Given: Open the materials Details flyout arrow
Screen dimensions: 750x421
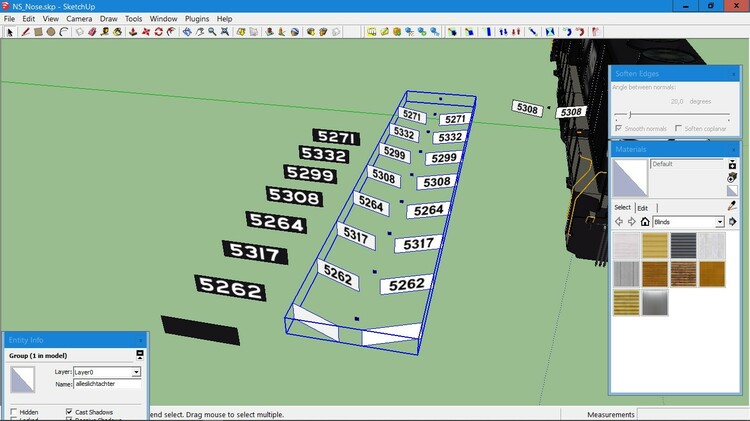Looking at the screenshot, I should [732, 222].
